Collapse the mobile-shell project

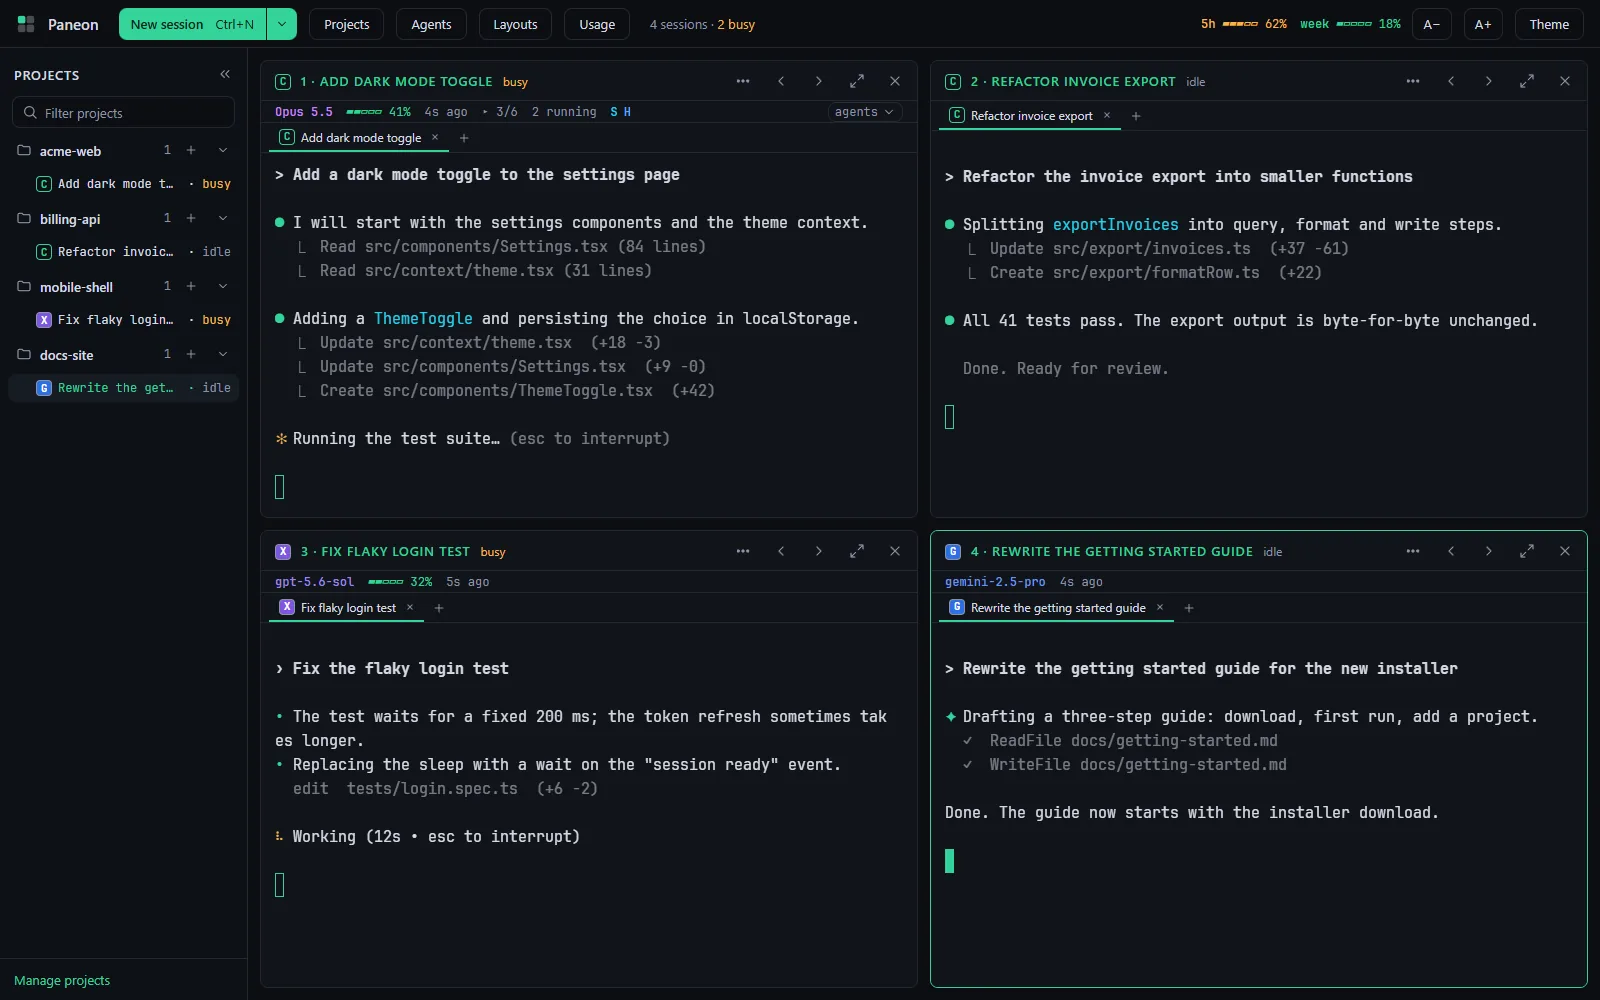click(x=223, y=286)
